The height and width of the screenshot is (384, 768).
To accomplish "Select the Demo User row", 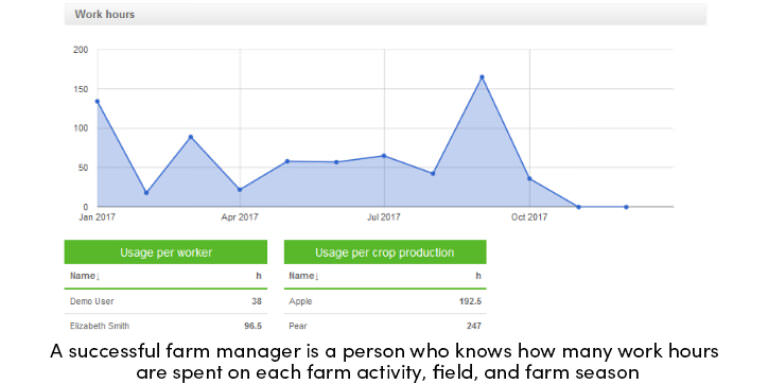I will click(166, 301).
